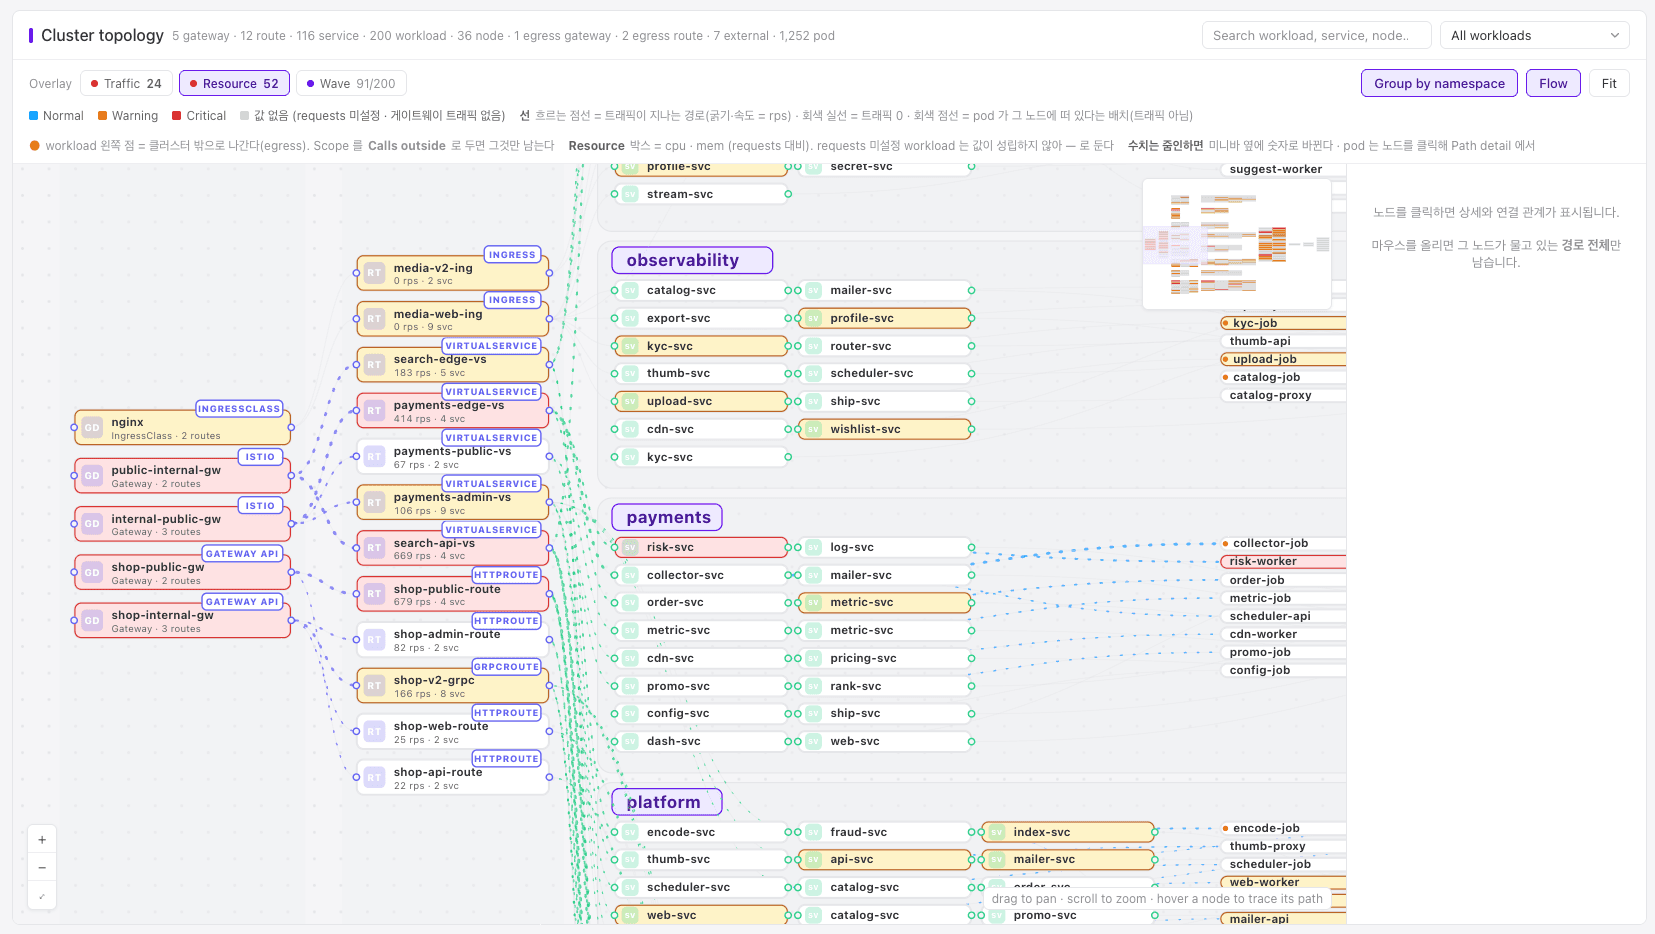Zoom in with the plus control
The width and height of the screenshot is (1655, 934).
pyautogui.click(x=42, y=840)
